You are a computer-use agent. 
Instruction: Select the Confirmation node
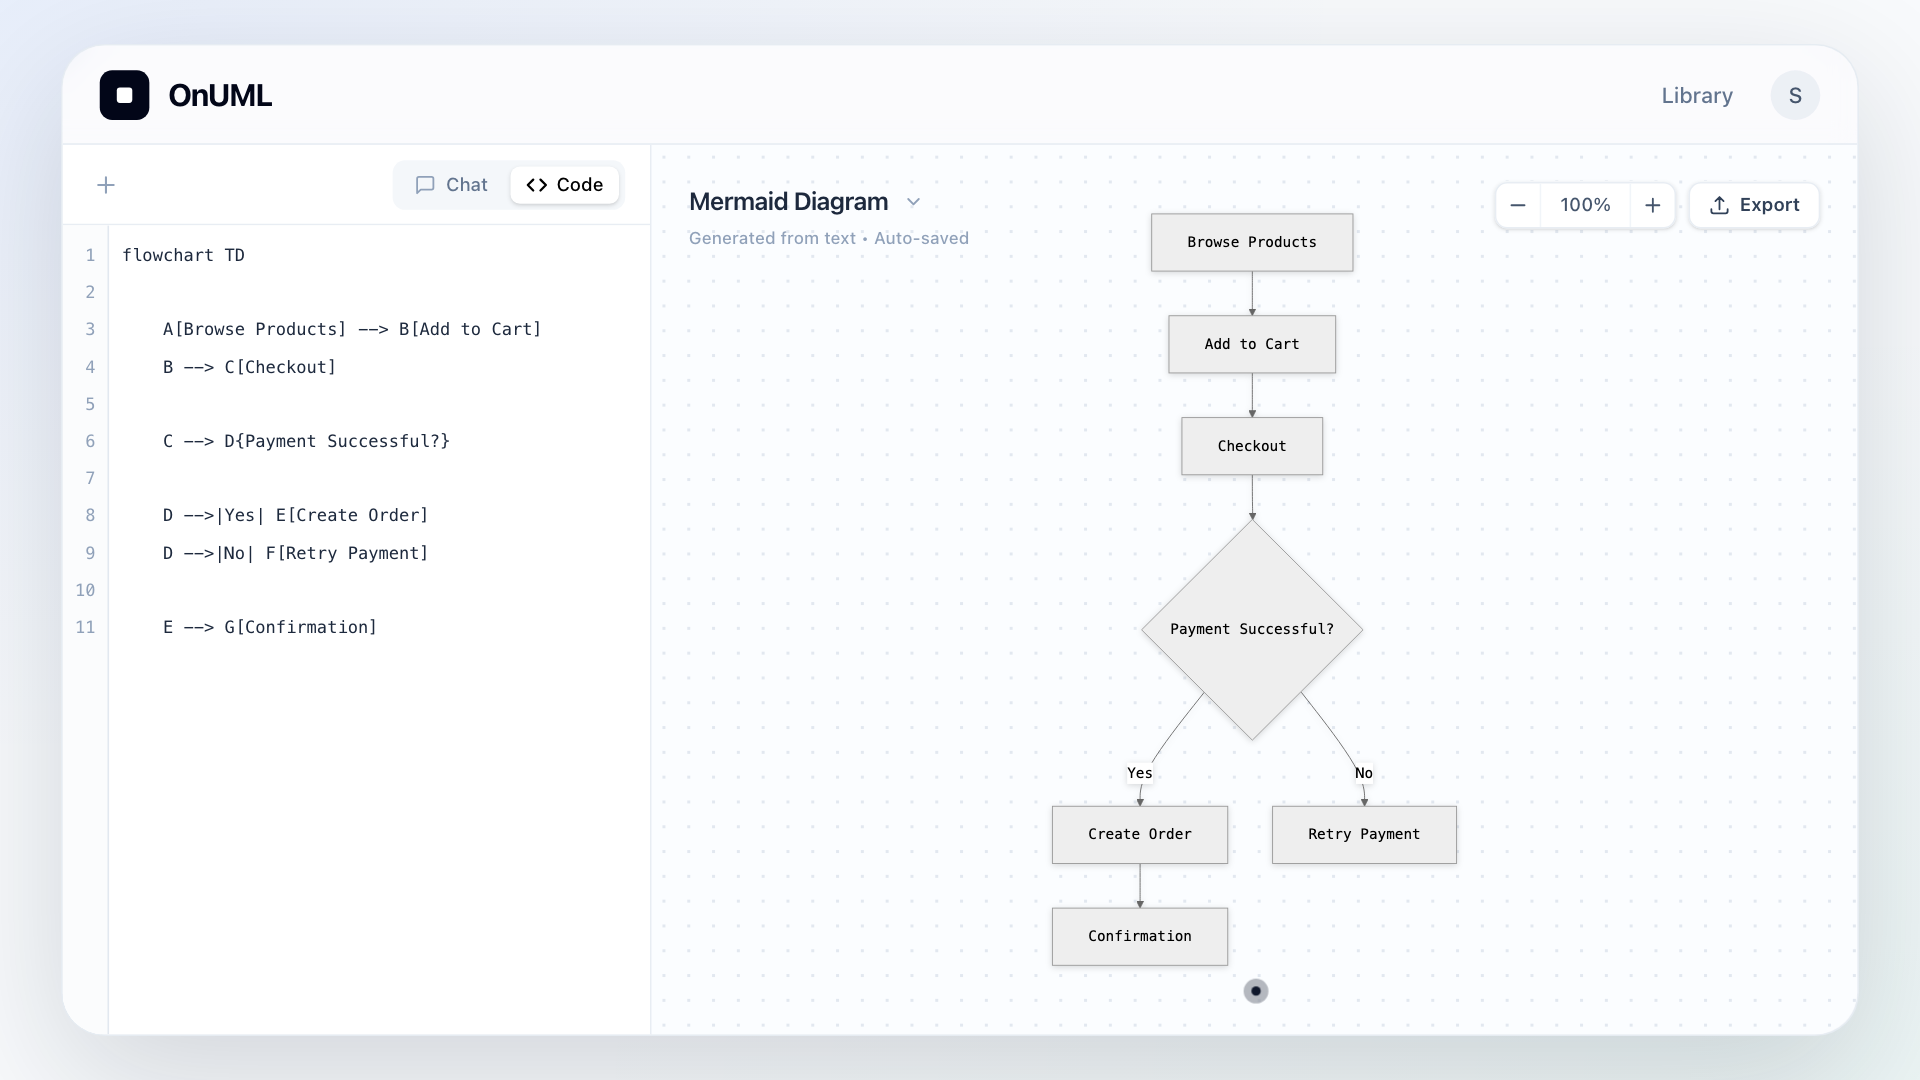coord(1140,937)
